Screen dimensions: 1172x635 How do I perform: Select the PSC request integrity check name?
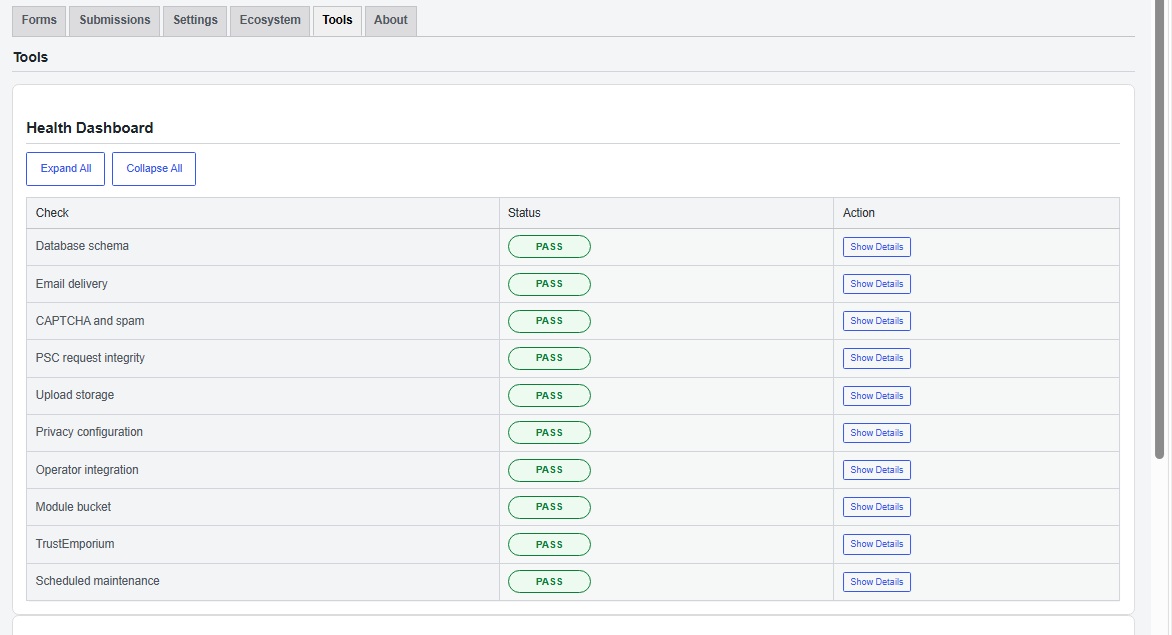click(90, 358)
